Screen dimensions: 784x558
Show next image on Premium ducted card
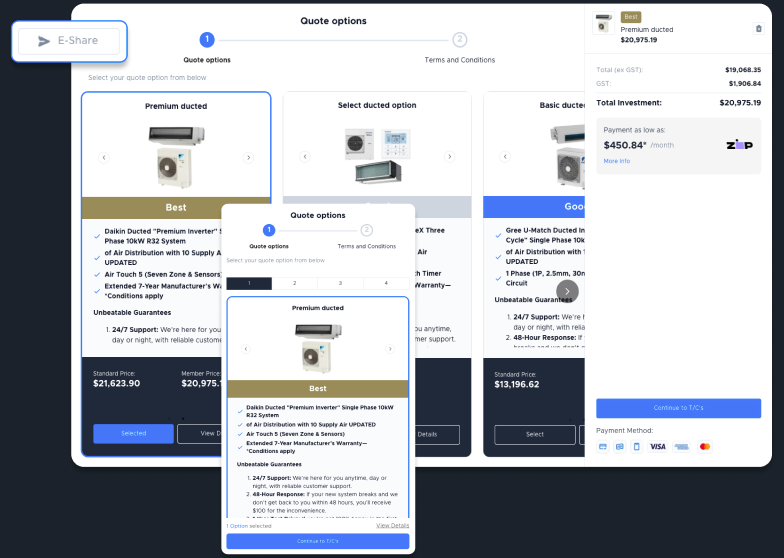(x=248, y=157)
